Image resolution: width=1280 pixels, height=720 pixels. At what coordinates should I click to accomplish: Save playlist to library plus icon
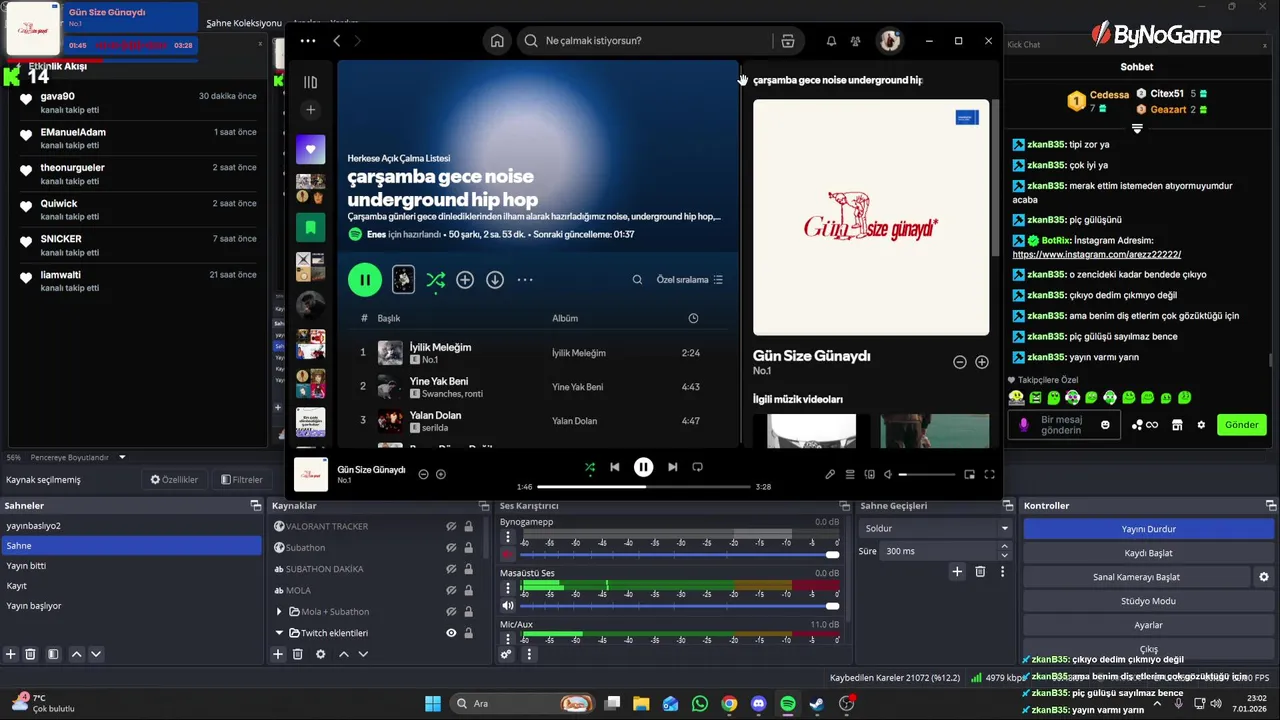(x=465, y=280)
